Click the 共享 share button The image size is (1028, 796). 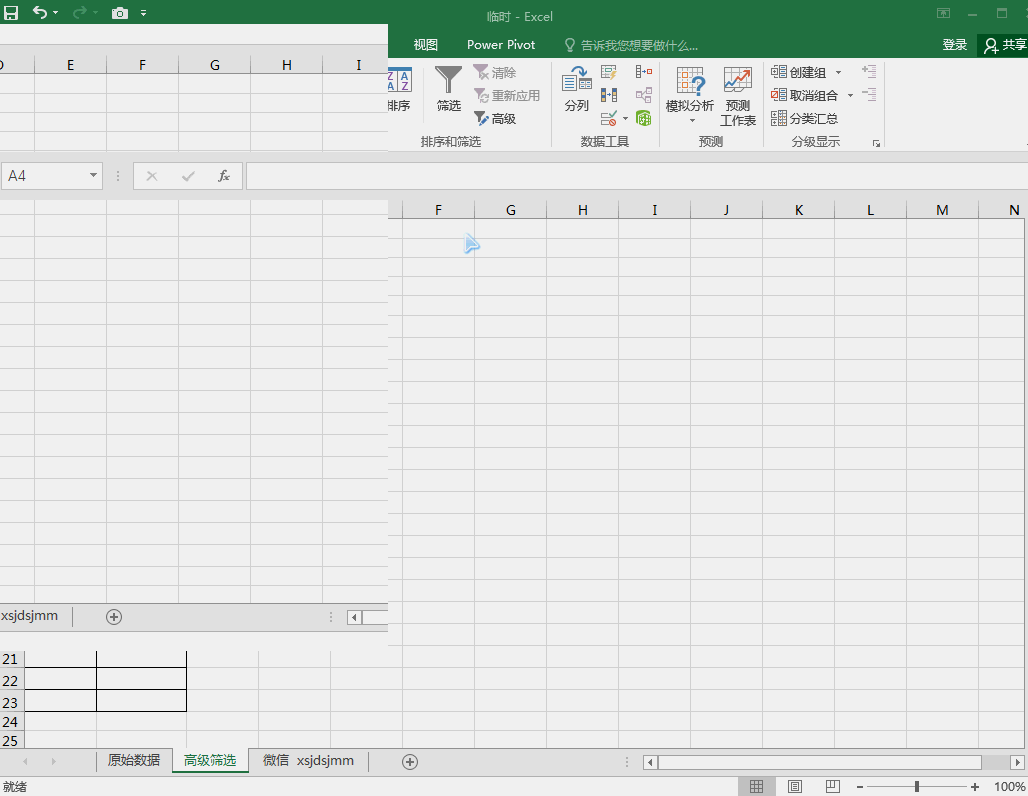[1004, 45]
